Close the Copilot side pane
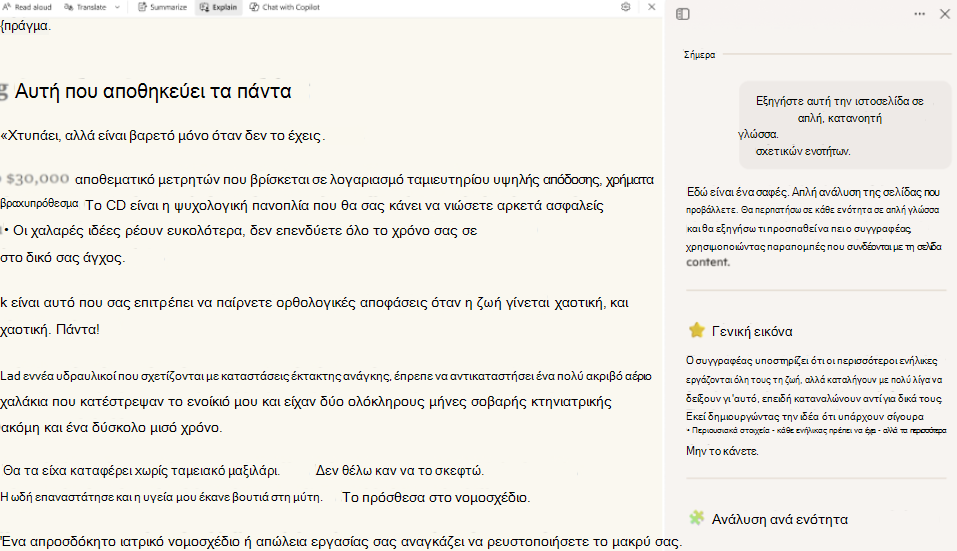Viewport: 957px width, 551px height. point(945,14)
